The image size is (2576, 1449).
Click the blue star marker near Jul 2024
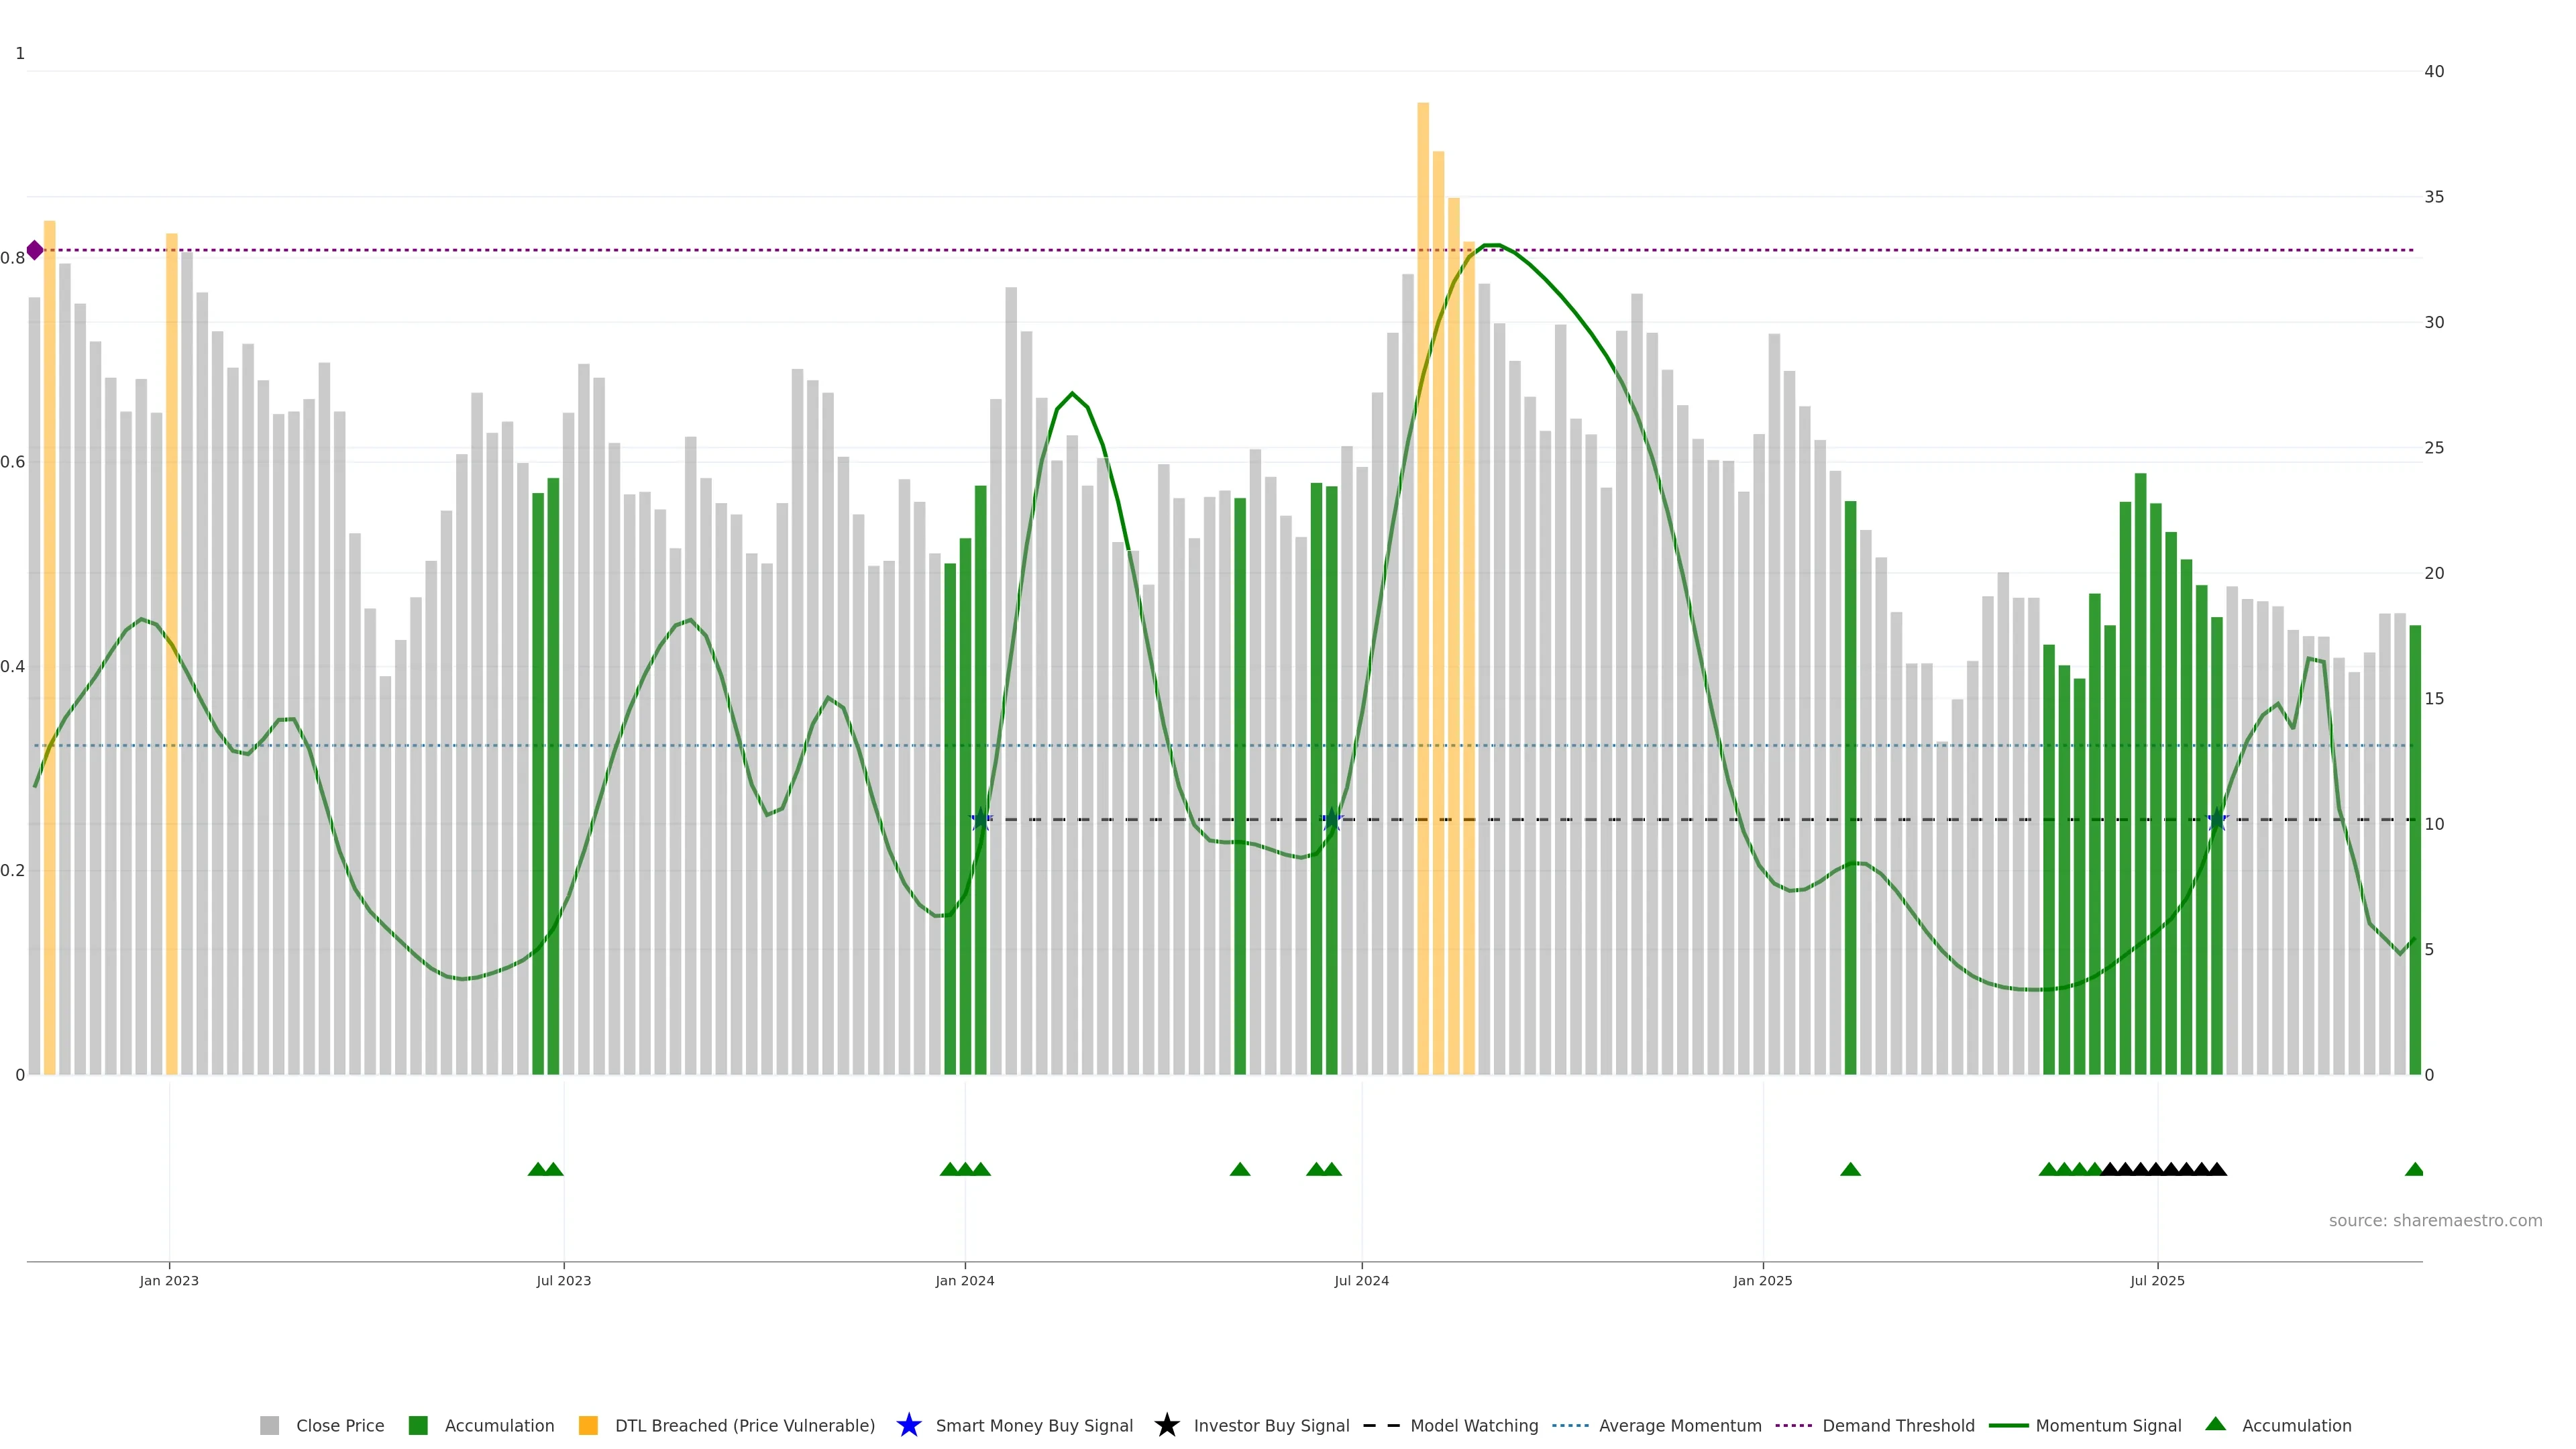click(x=1331, y=819)
